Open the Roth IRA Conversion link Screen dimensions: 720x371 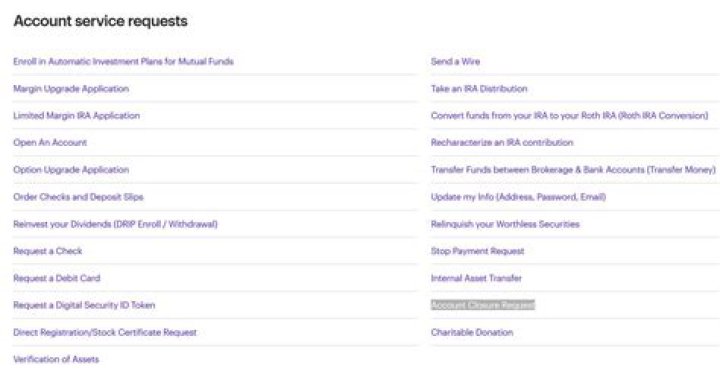tap(569, 116)
